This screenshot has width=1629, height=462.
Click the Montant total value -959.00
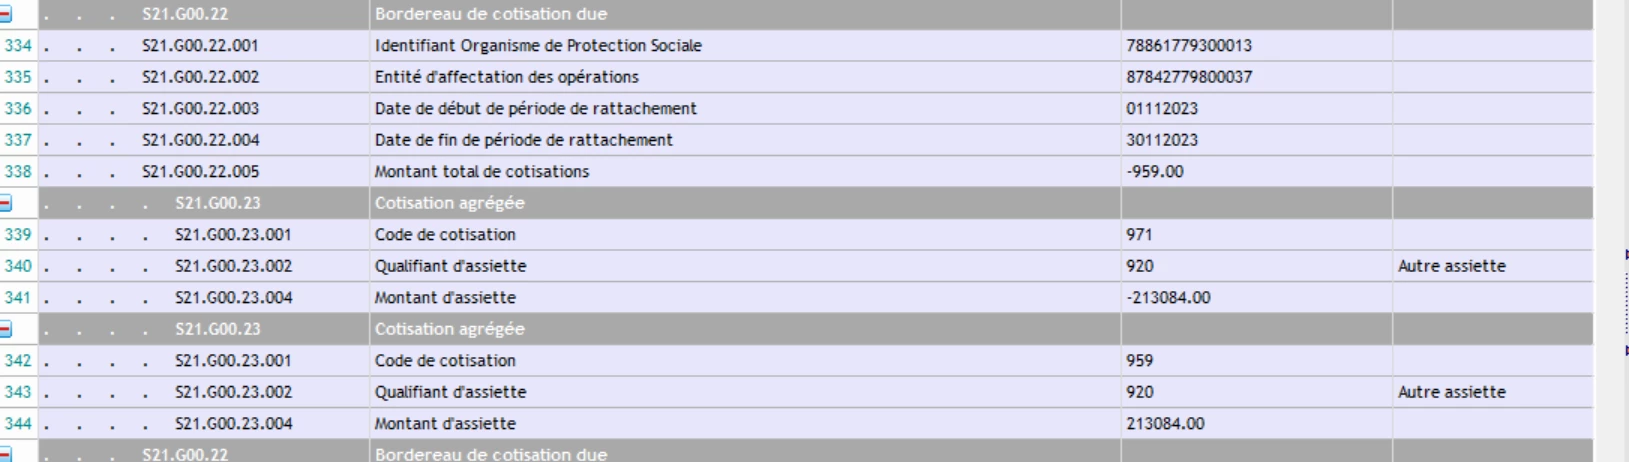1154,172
